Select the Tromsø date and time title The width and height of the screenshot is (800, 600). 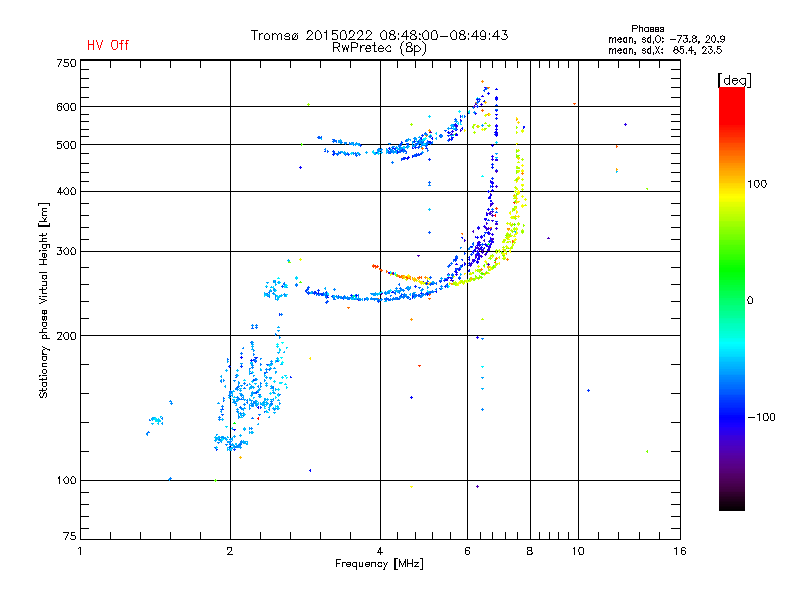click(x=379, y=35)
